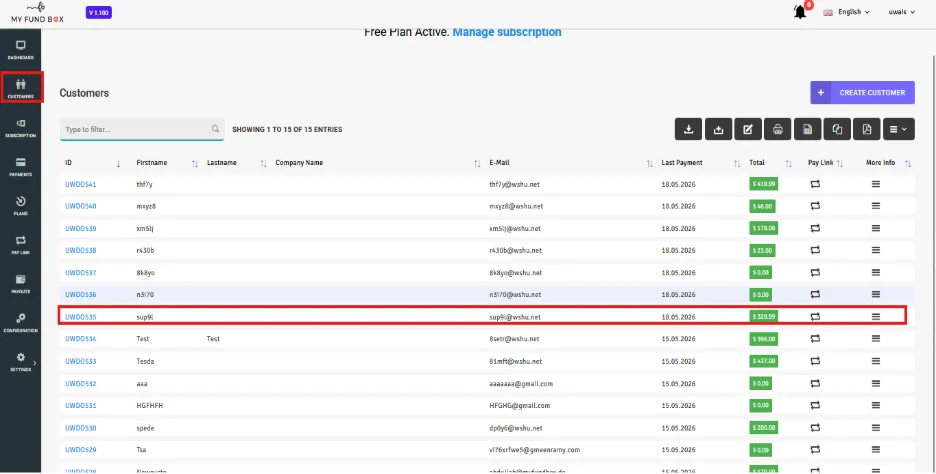Open more info menu for UWD0529
Image resolution: width=936 pixels, height=474 pixels.
point(876,449)
